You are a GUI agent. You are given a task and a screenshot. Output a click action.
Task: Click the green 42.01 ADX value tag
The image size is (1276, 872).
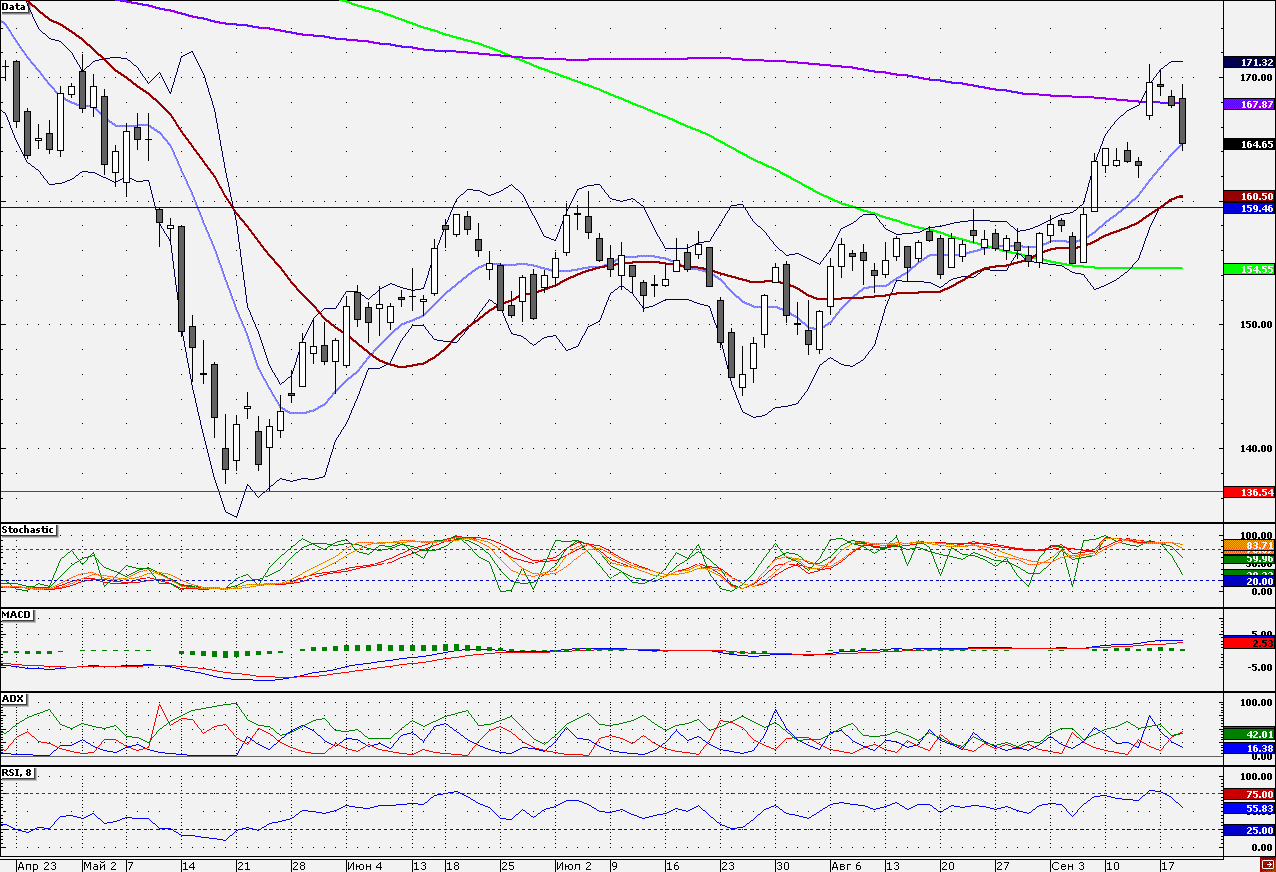pos(1249,735)
